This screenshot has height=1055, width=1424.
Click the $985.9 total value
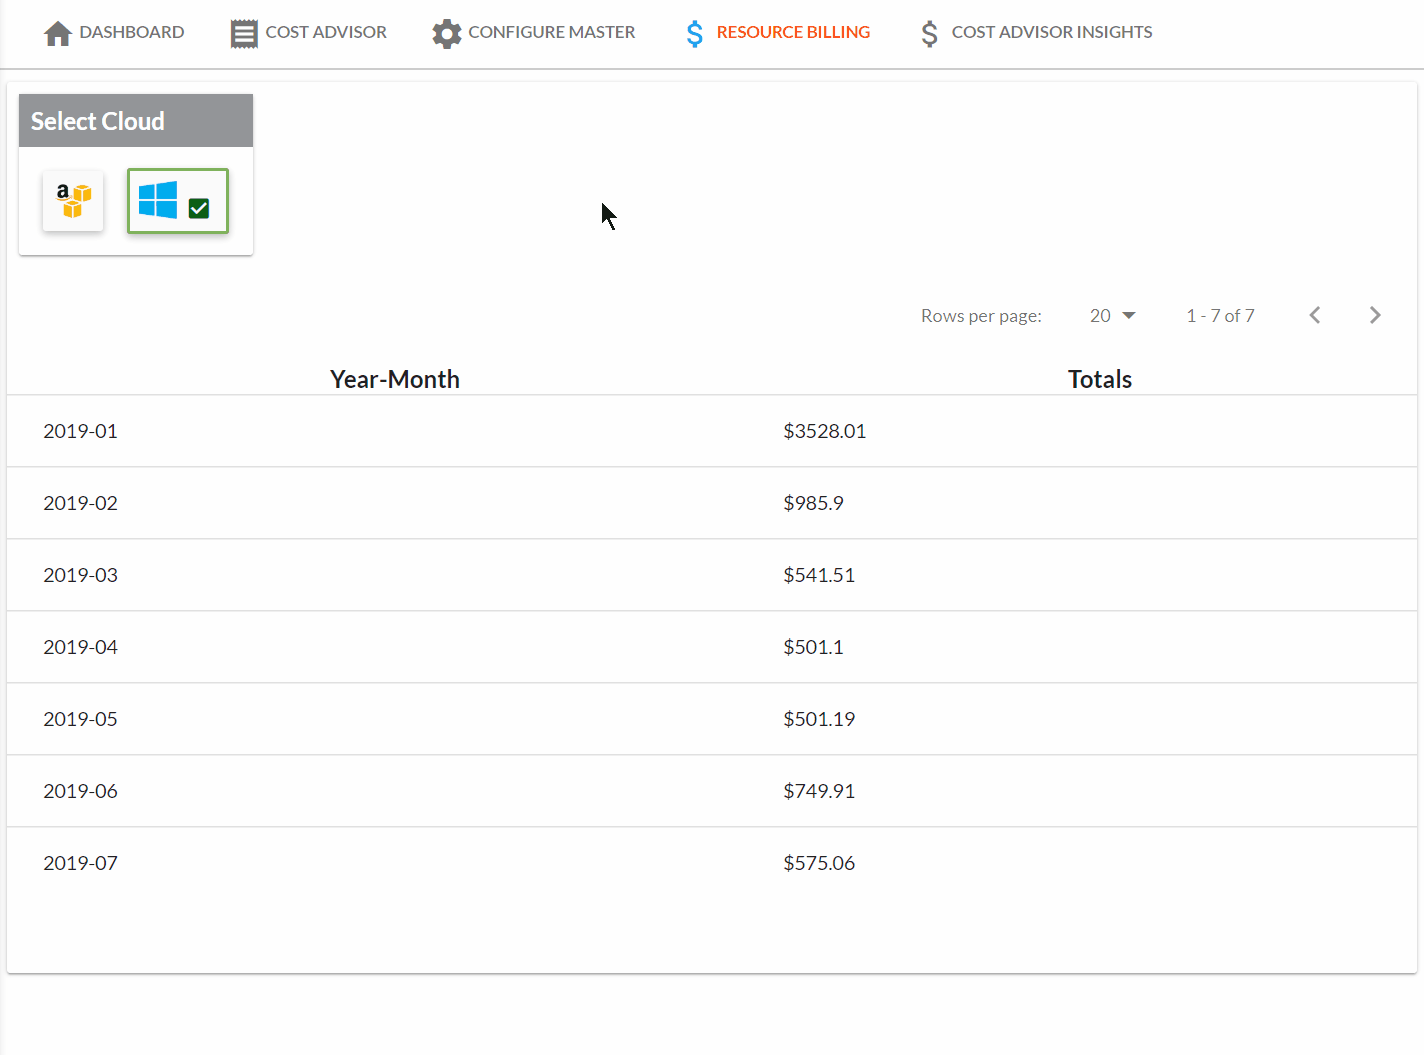coord(813,503)
